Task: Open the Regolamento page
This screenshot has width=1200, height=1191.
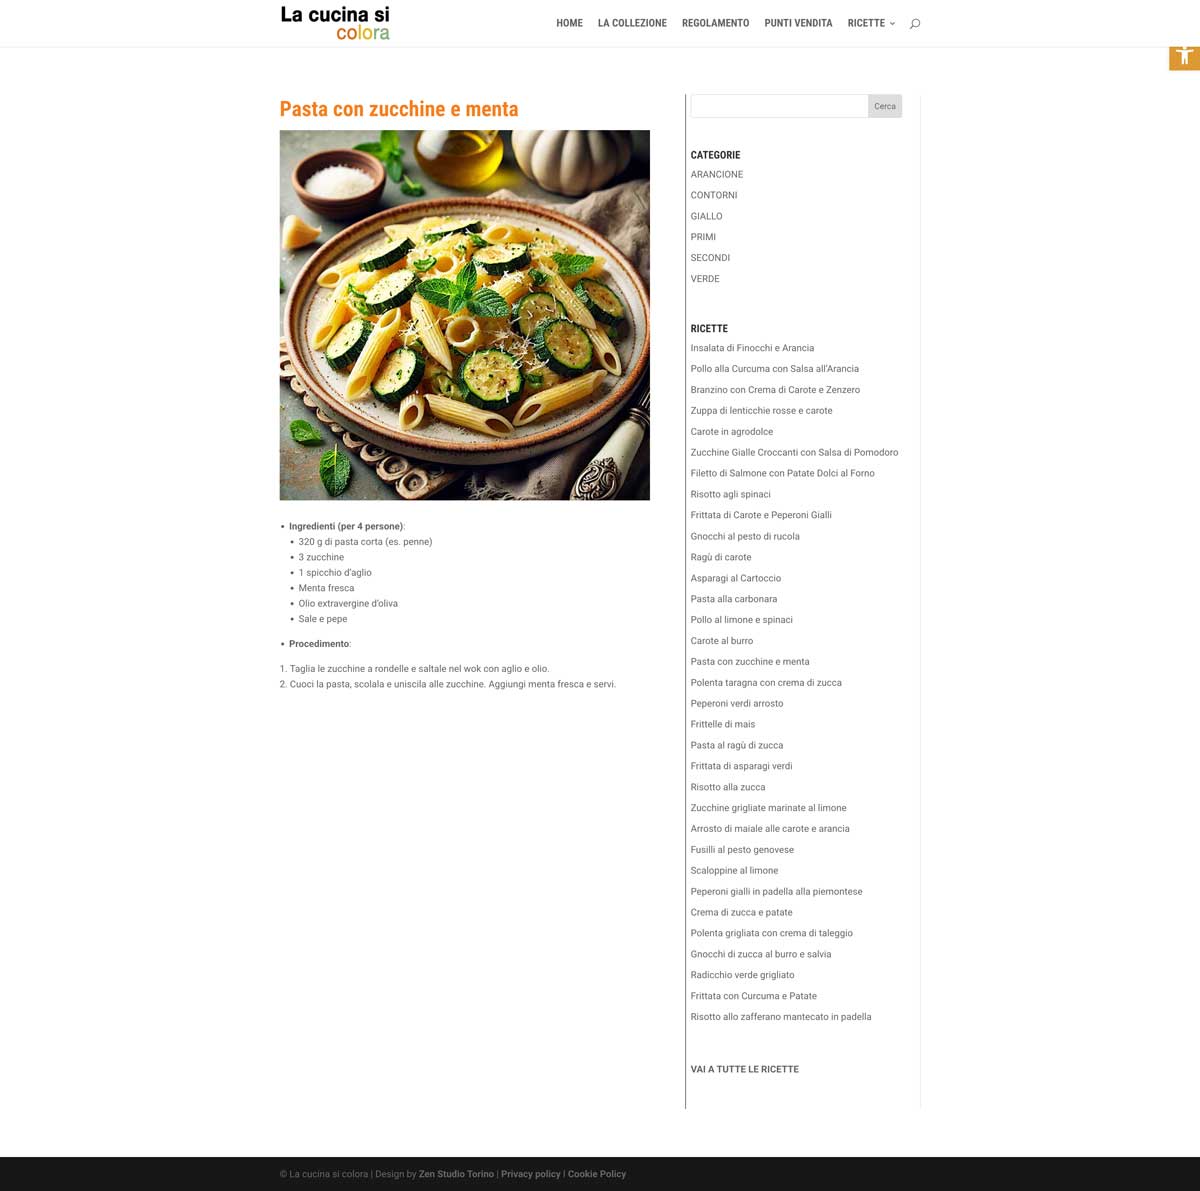Action: pyautogui.click(x=715, y=23)
